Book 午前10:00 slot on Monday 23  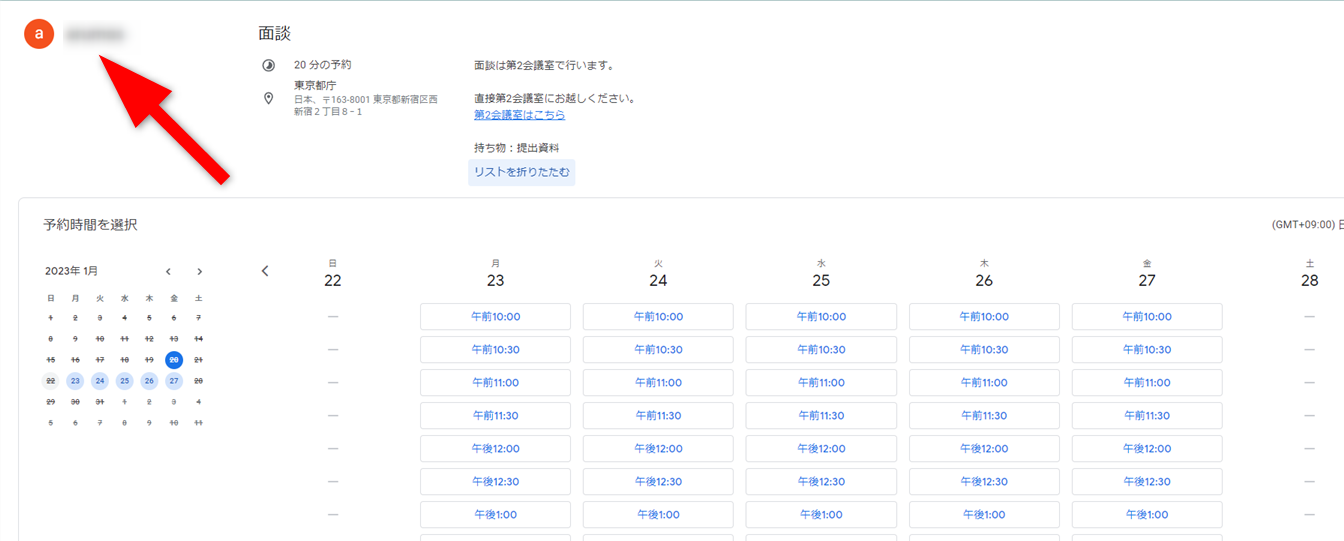click(495, 317)
